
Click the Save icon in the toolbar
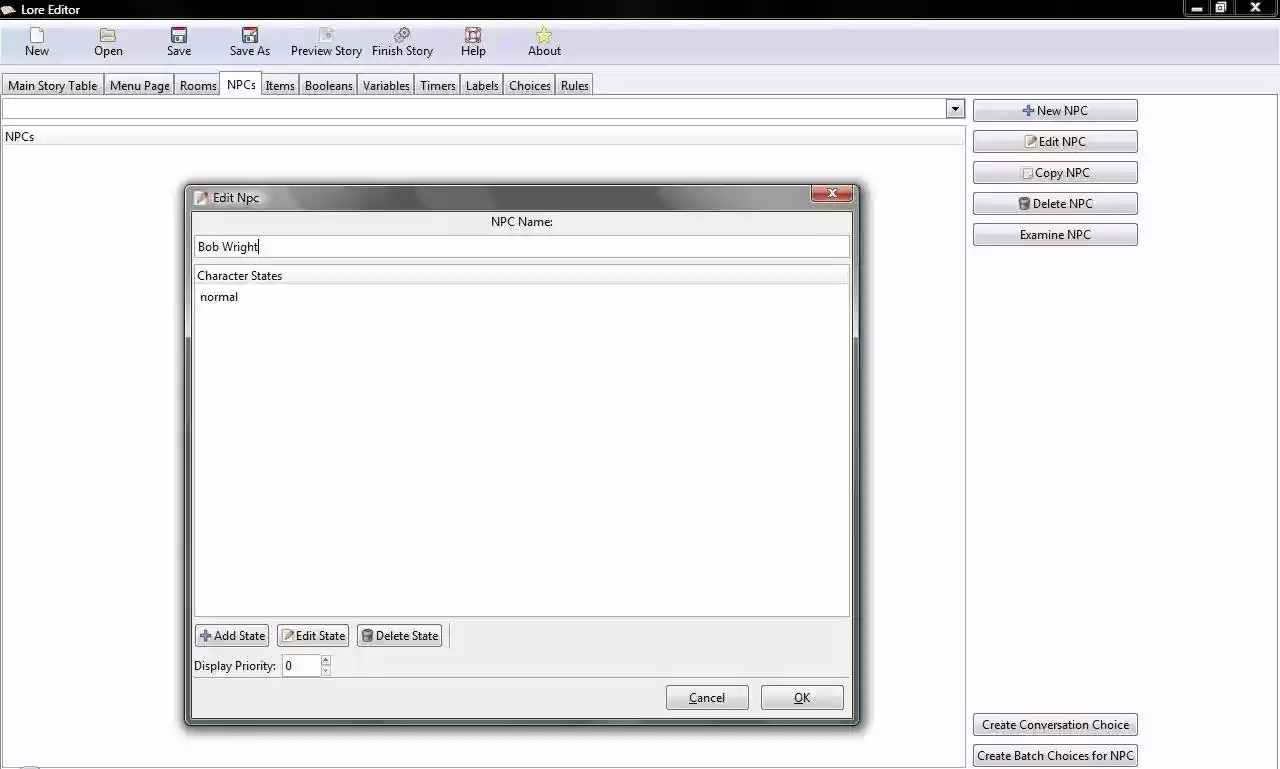pos(178,34)
